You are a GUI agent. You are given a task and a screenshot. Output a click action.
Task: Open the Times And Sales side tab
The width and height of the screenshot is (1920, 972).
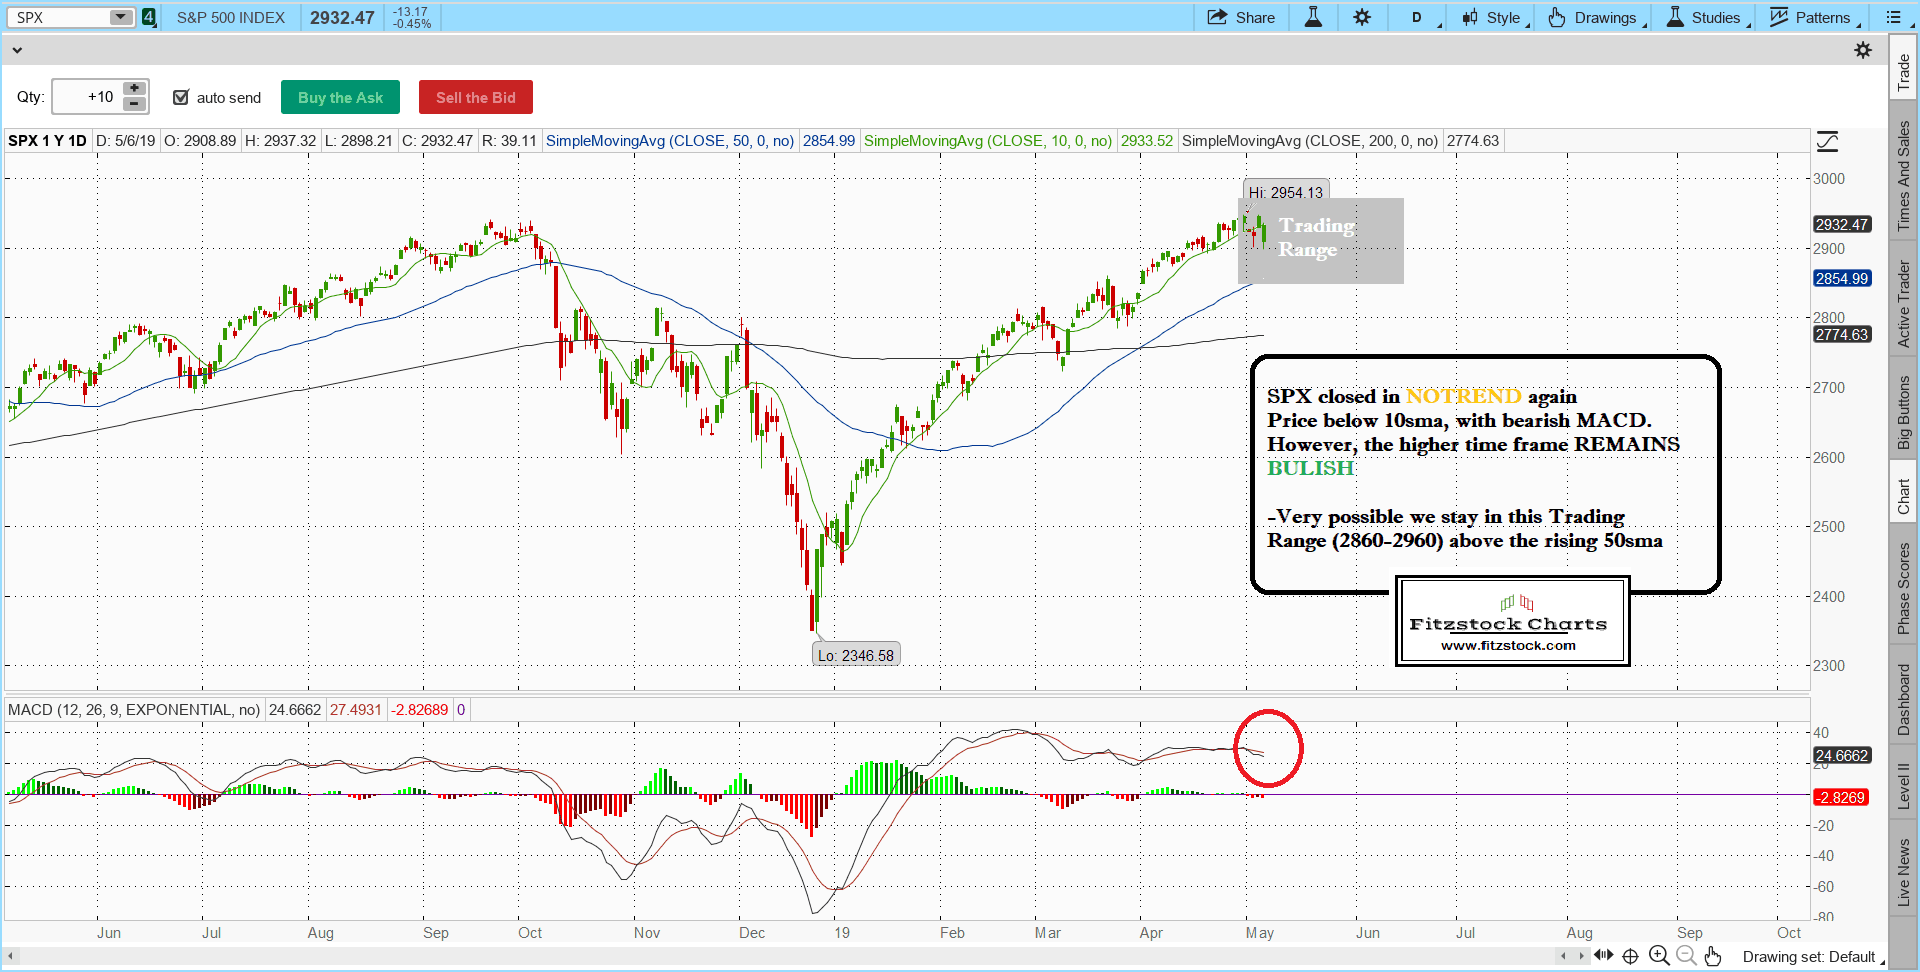tap(1904, 176)
